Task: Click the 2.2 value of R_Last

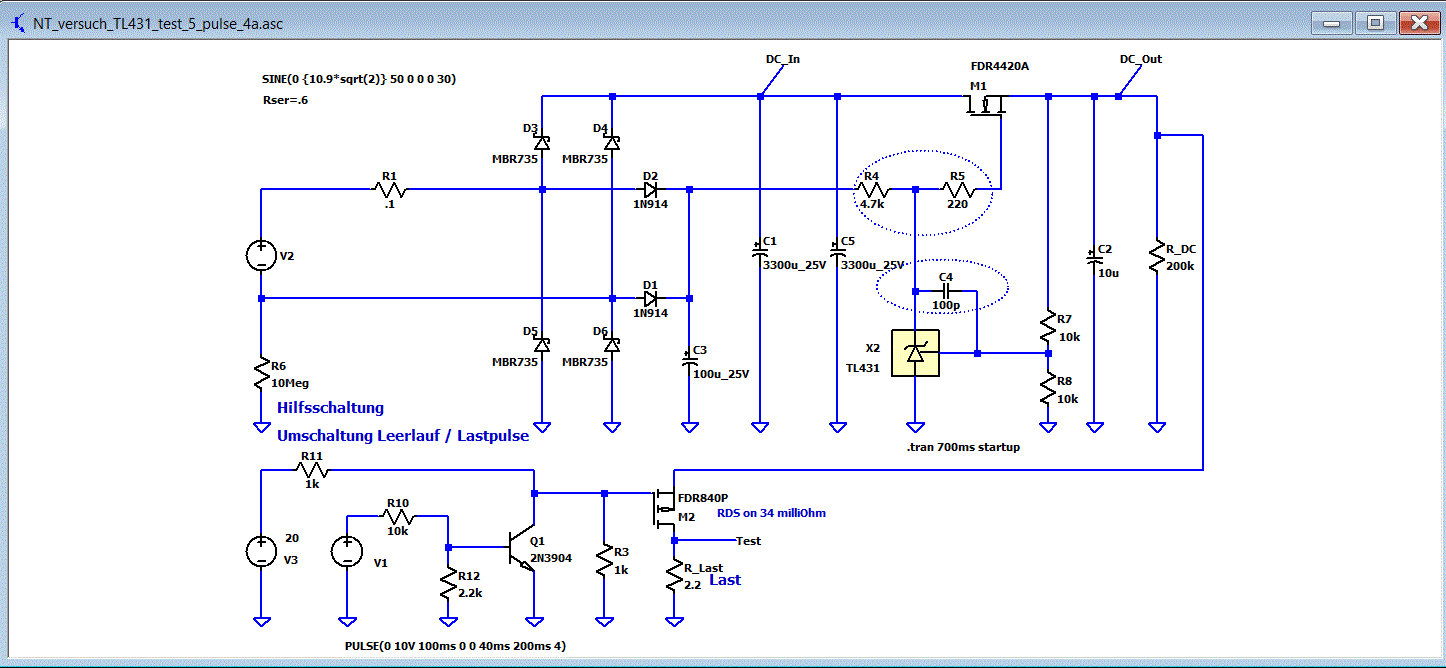Action: coord(691,584)
